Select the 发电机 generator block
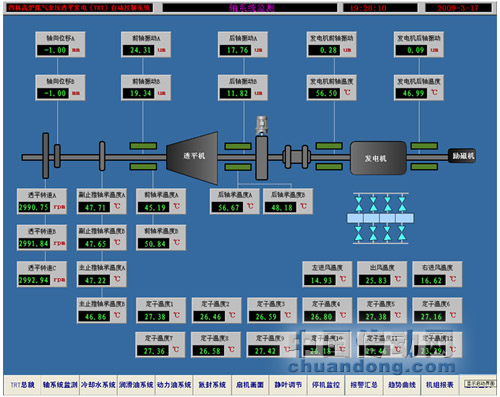 coord(378,158)
